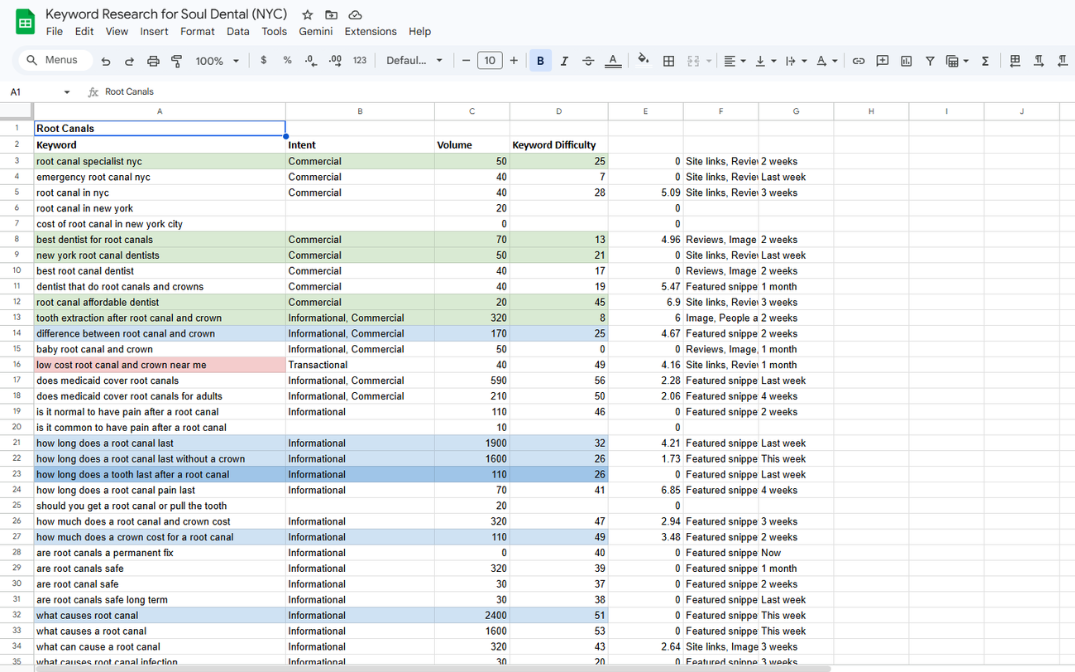Open the Data menu
1075x672 pixels.
(238, 31)
